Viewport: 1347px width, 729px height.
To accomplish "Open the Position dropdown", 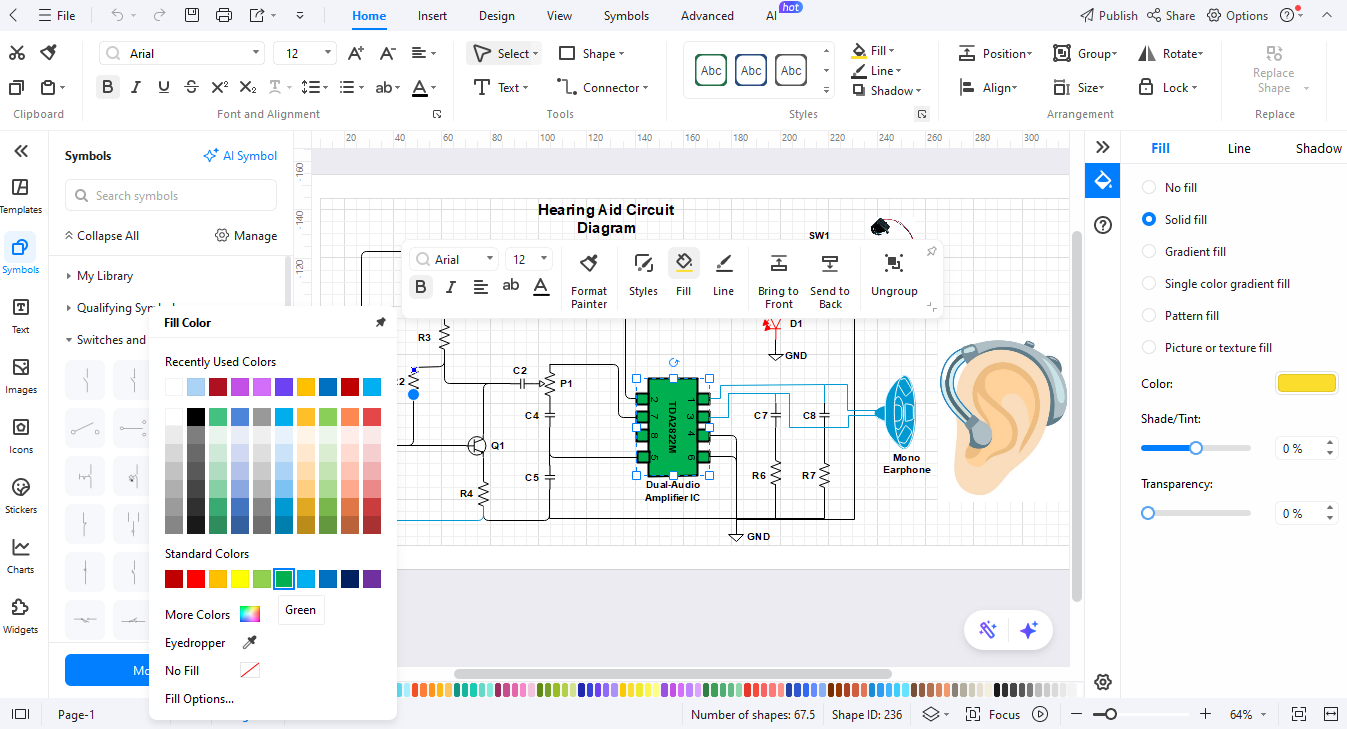I will [x=994, y=53].
